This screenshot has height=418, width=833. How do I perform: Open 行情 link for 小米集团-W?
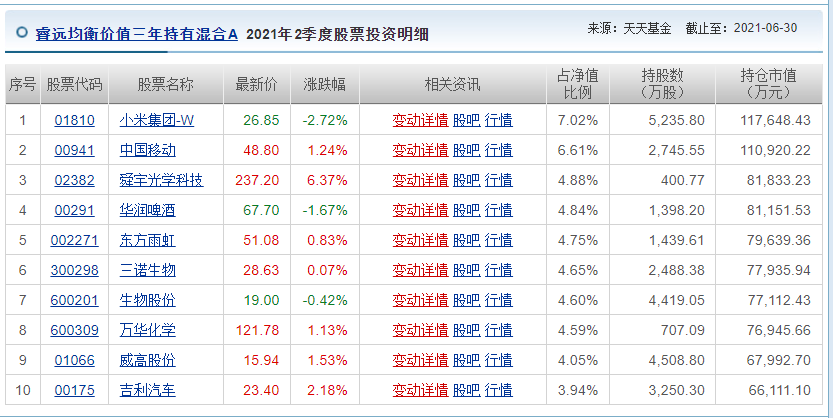click(x=499, y=121)
